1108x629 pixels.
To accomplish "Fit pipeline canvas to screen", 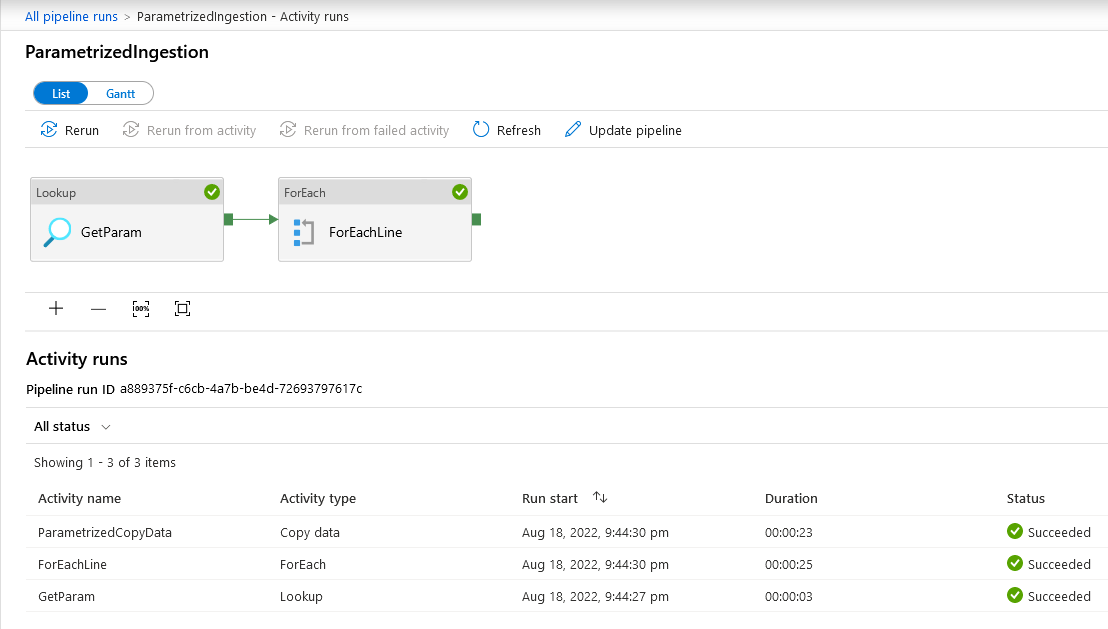I will (x=182, y=309).
